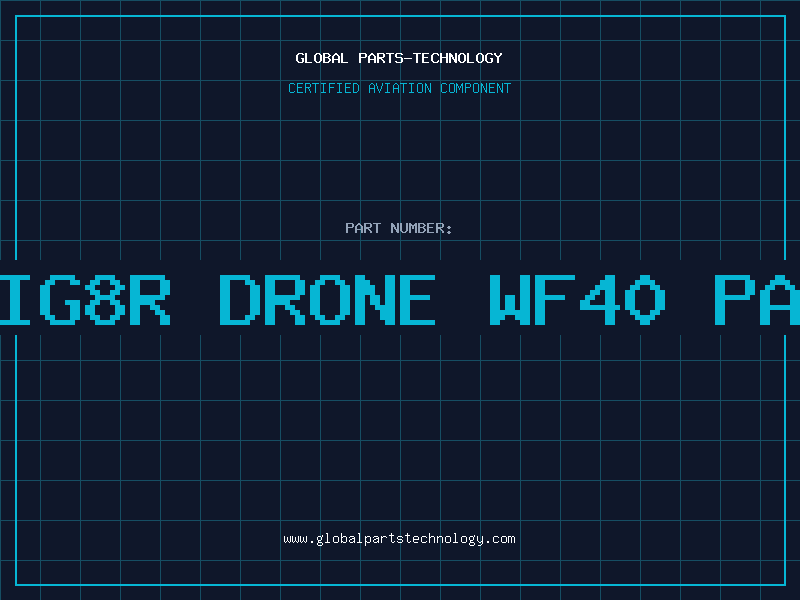Click the letter D in DRONE
This screenshot has height=600, width=800.
click(x=240, y=300)
